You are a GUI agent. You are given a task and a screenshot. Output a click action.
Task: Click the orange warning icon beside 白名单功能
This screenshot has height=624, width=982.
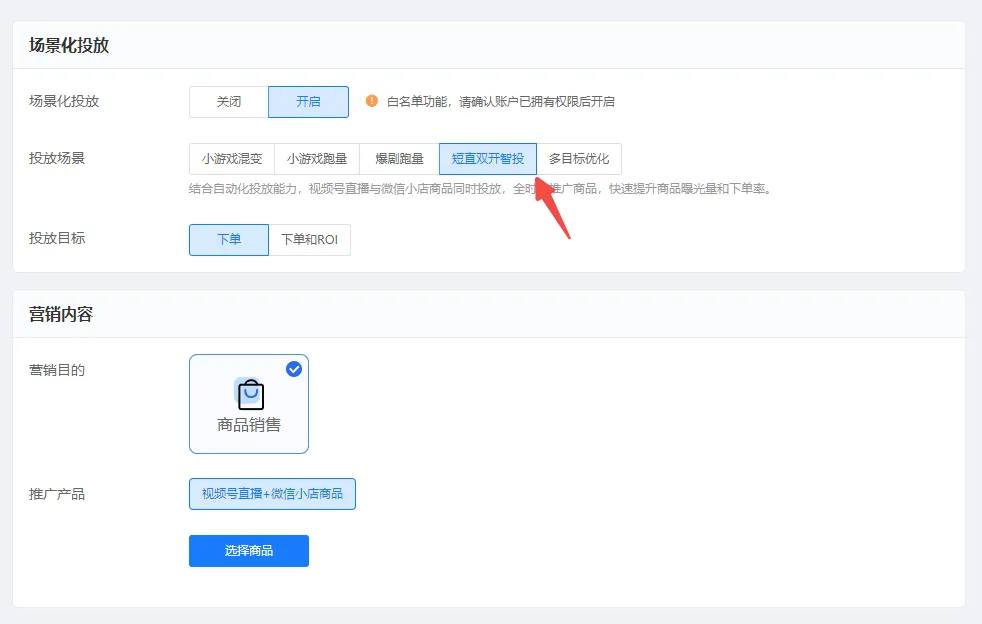371,101
